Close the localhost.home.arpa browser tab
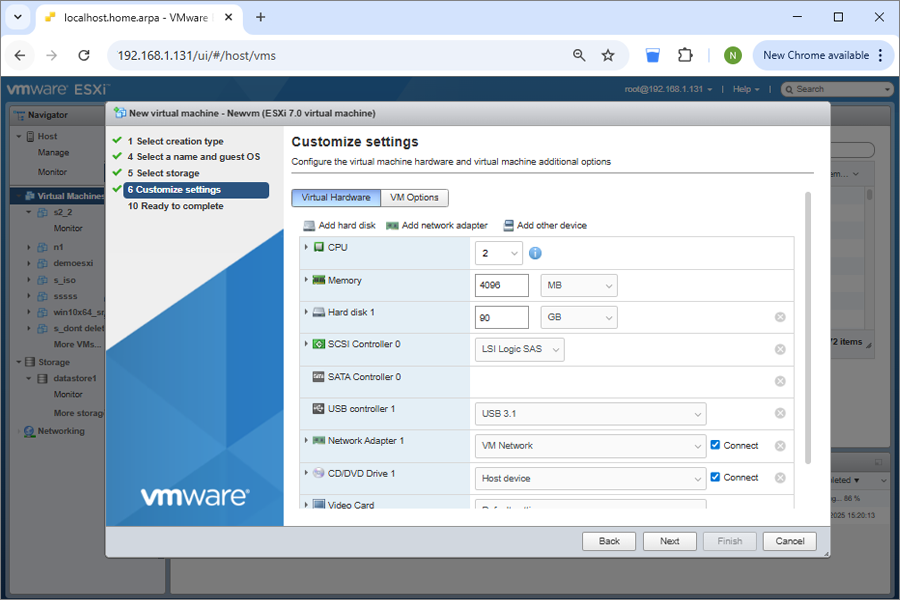 click(228, 17)
